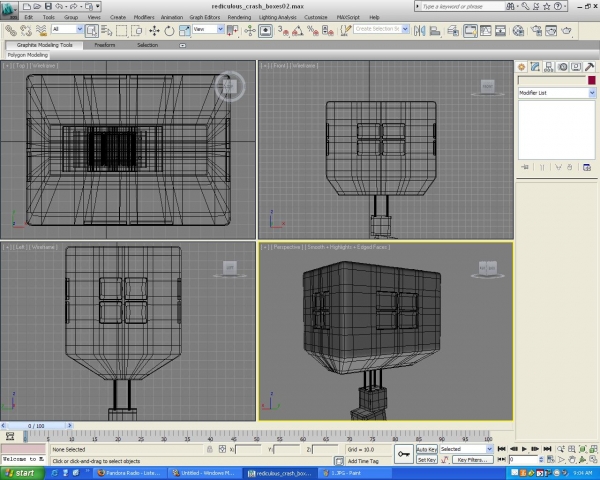
Task: Activate the Select and Rotate tool
Action: coord(169,31)
